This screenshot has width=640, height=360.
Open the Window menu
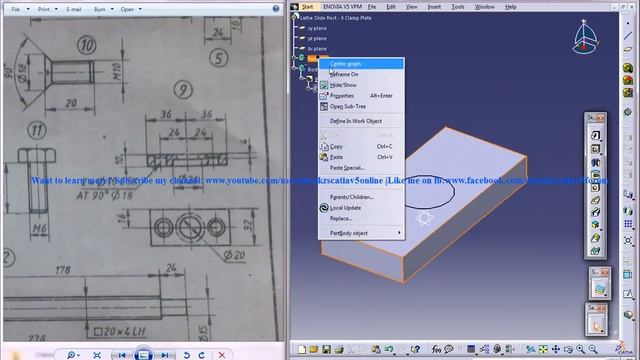(x=484, y=7)
